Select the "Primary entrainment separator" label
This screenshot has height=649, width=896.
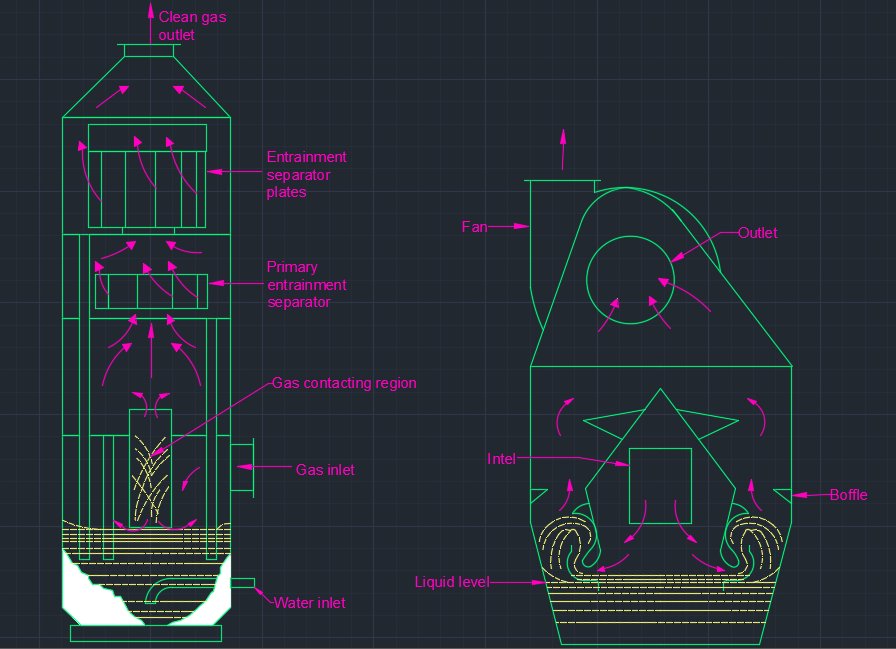(306, 285)
